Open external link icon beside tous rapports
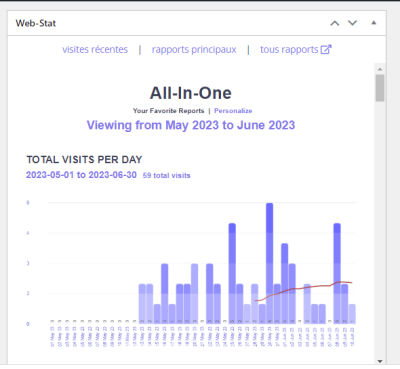This screenshot has width=400, height=369. [x=326, y=49]
